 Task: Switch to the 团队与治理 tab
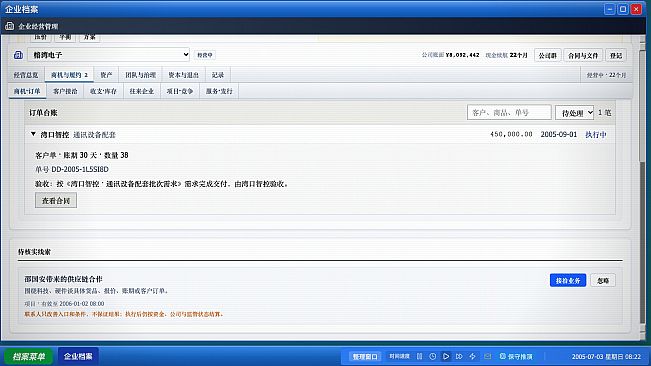(x=141, y=75)
